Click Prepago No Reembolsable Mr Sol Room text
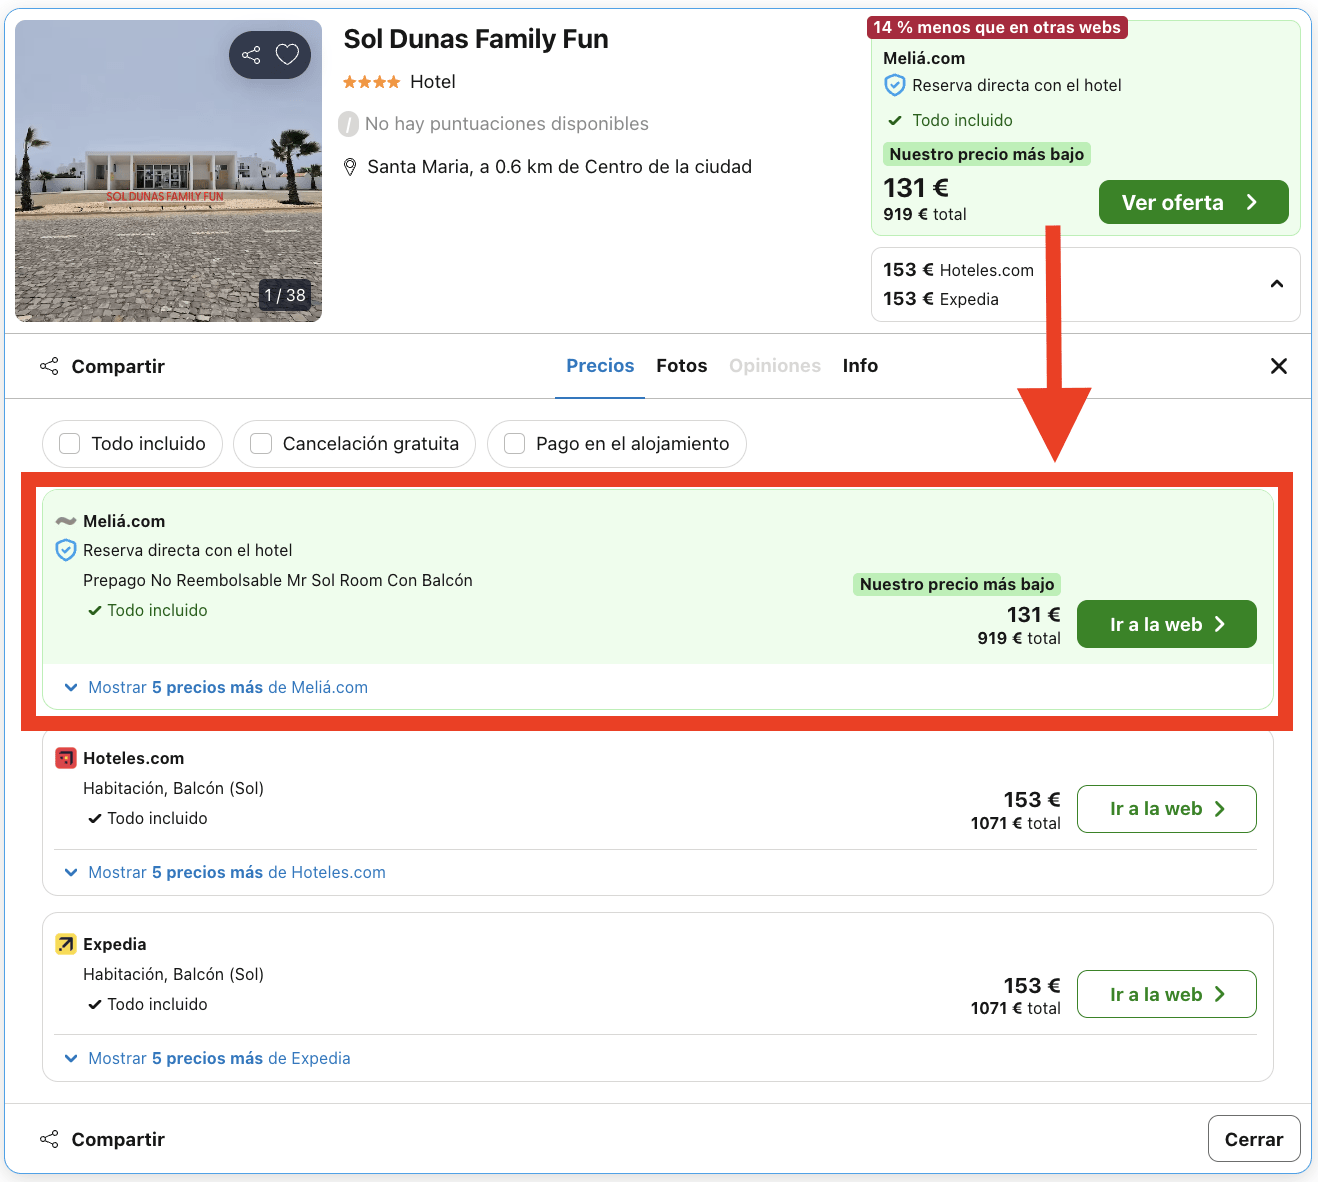This screenshot has width=1318, height=1182. (x=278, y=580)
